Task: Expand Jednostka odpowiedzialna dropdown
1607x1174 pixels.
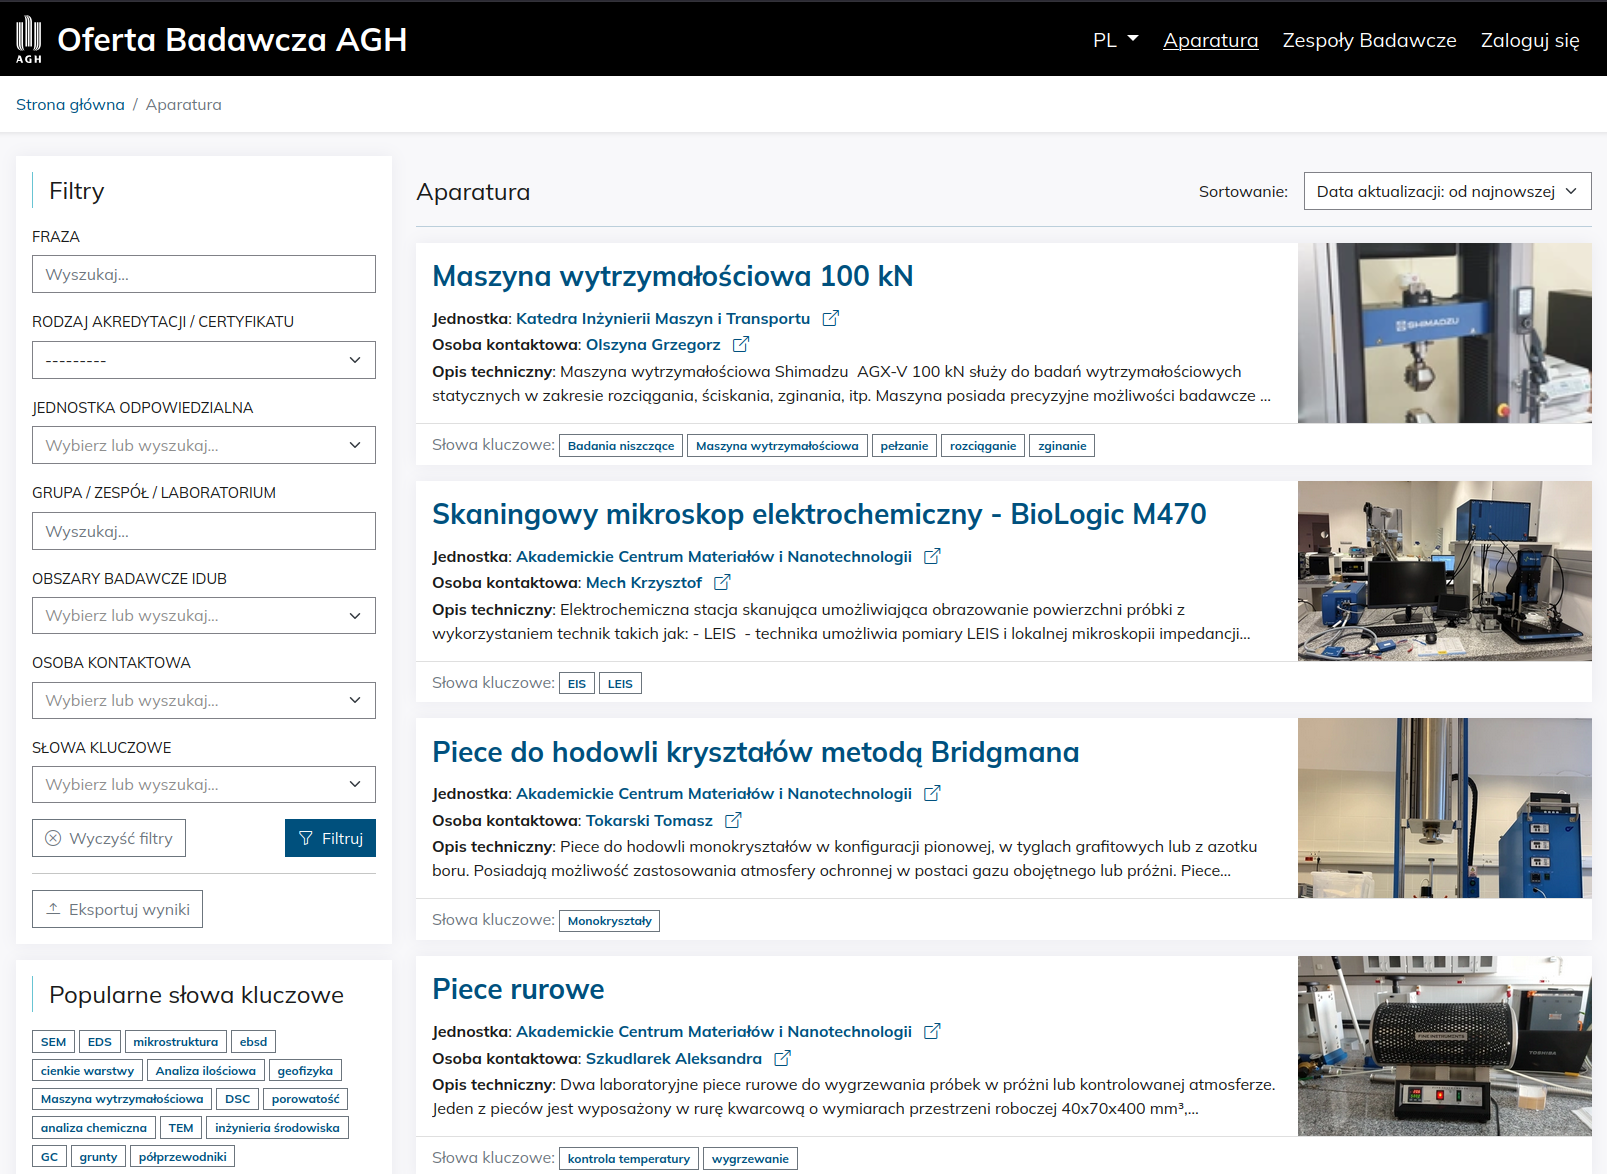Action: tap(204, 445)
